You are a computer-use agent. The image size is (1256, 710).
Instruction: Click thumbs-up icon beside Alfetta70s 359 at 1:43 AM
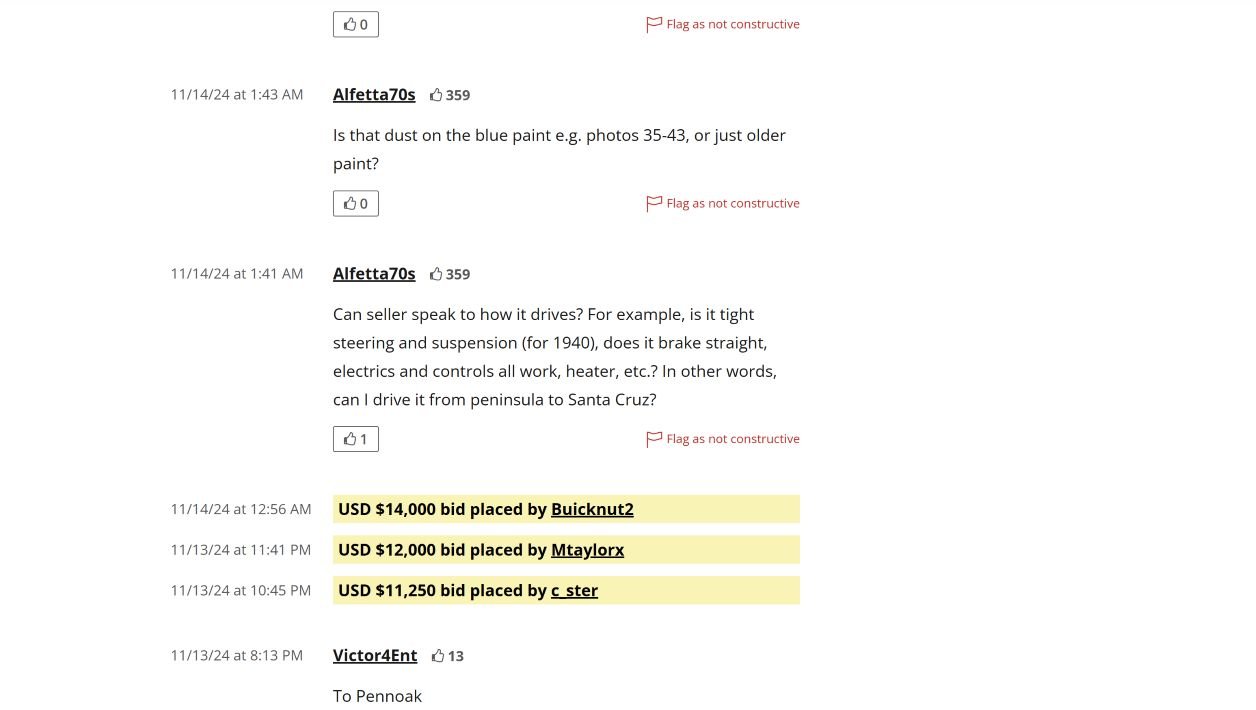436,96
